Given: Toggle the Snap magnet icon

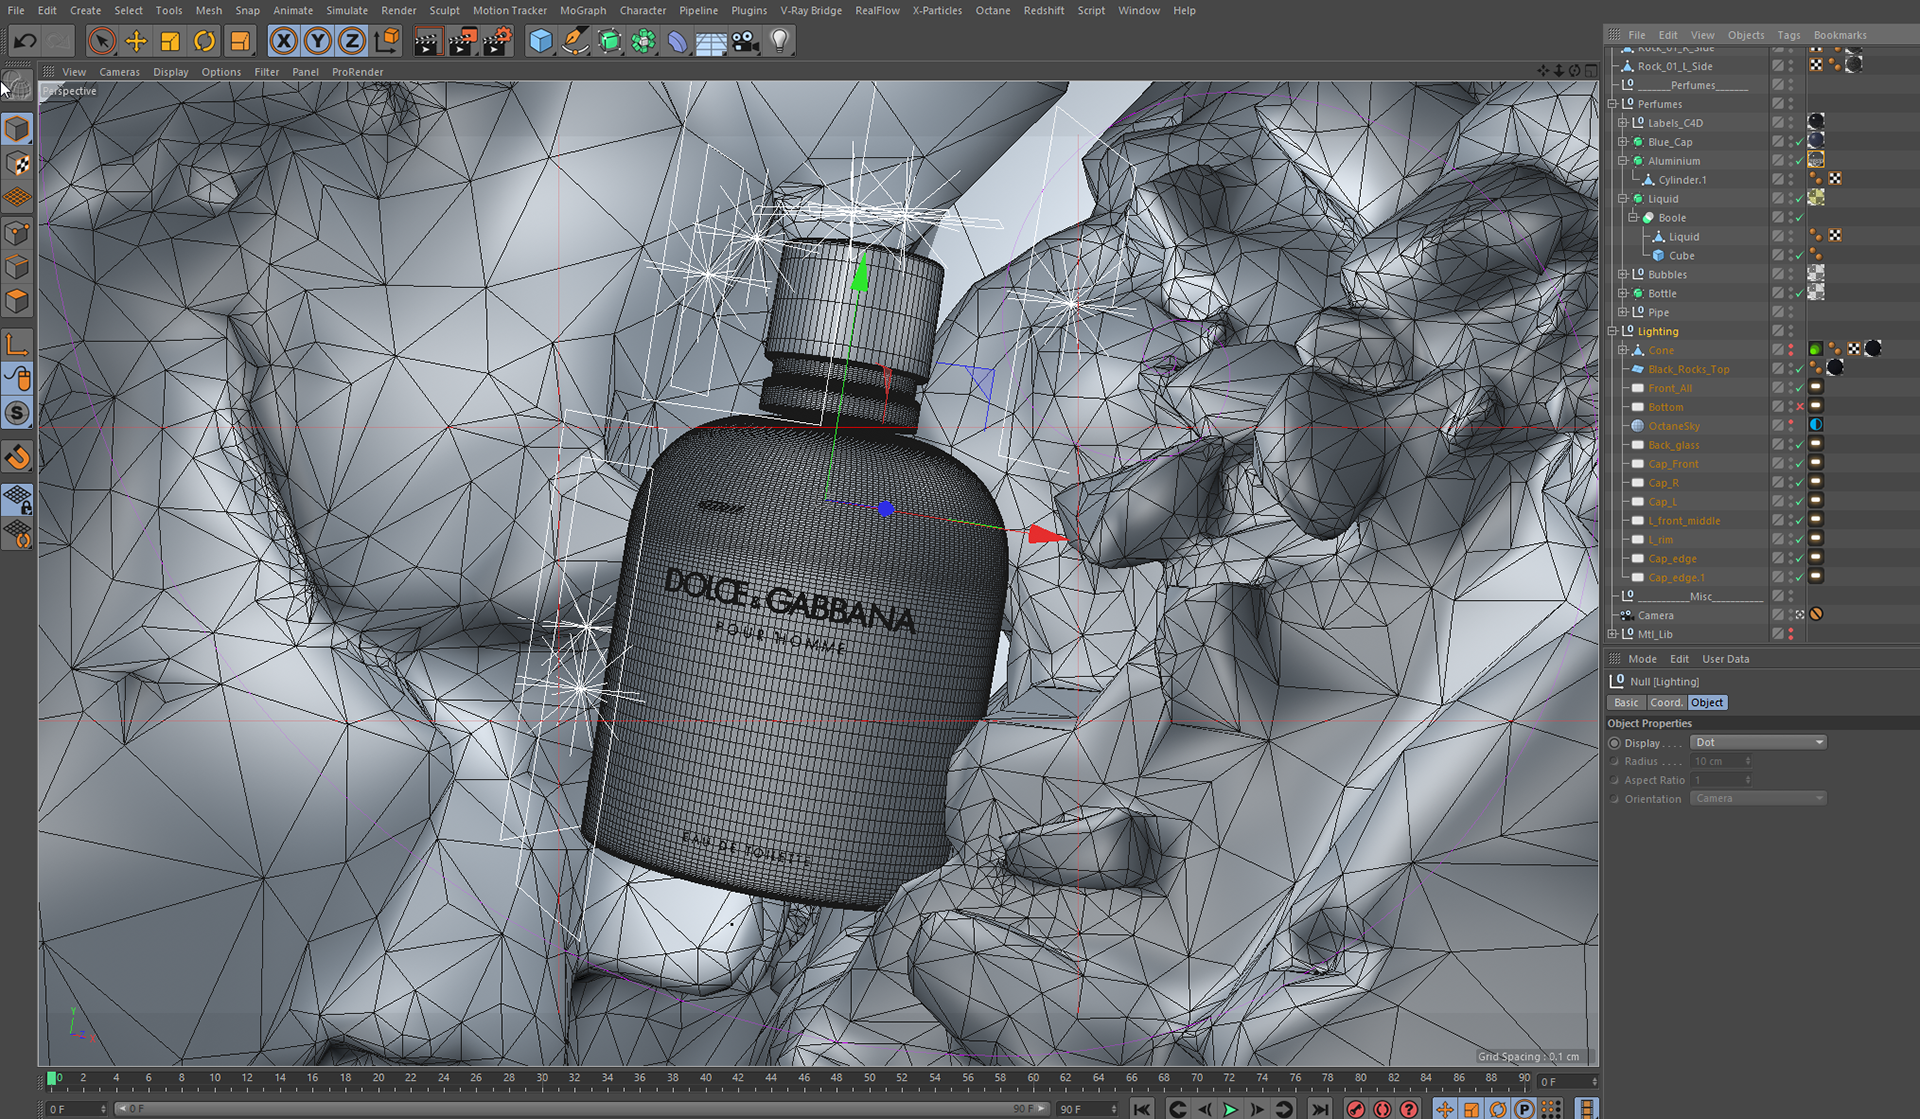Looking at the screenshot, I should pyautogui.click(x=17, y=457).
